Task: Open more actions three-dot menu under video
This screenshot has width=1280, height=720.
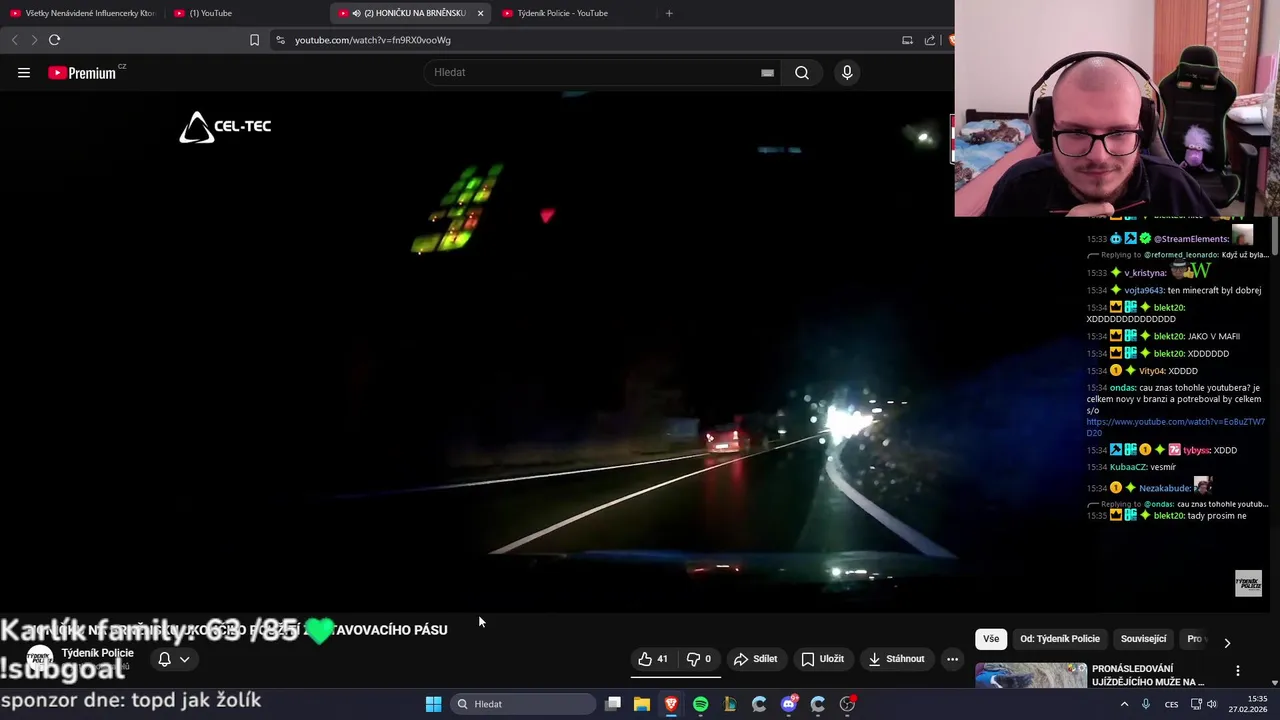Action: pos(952,659)
